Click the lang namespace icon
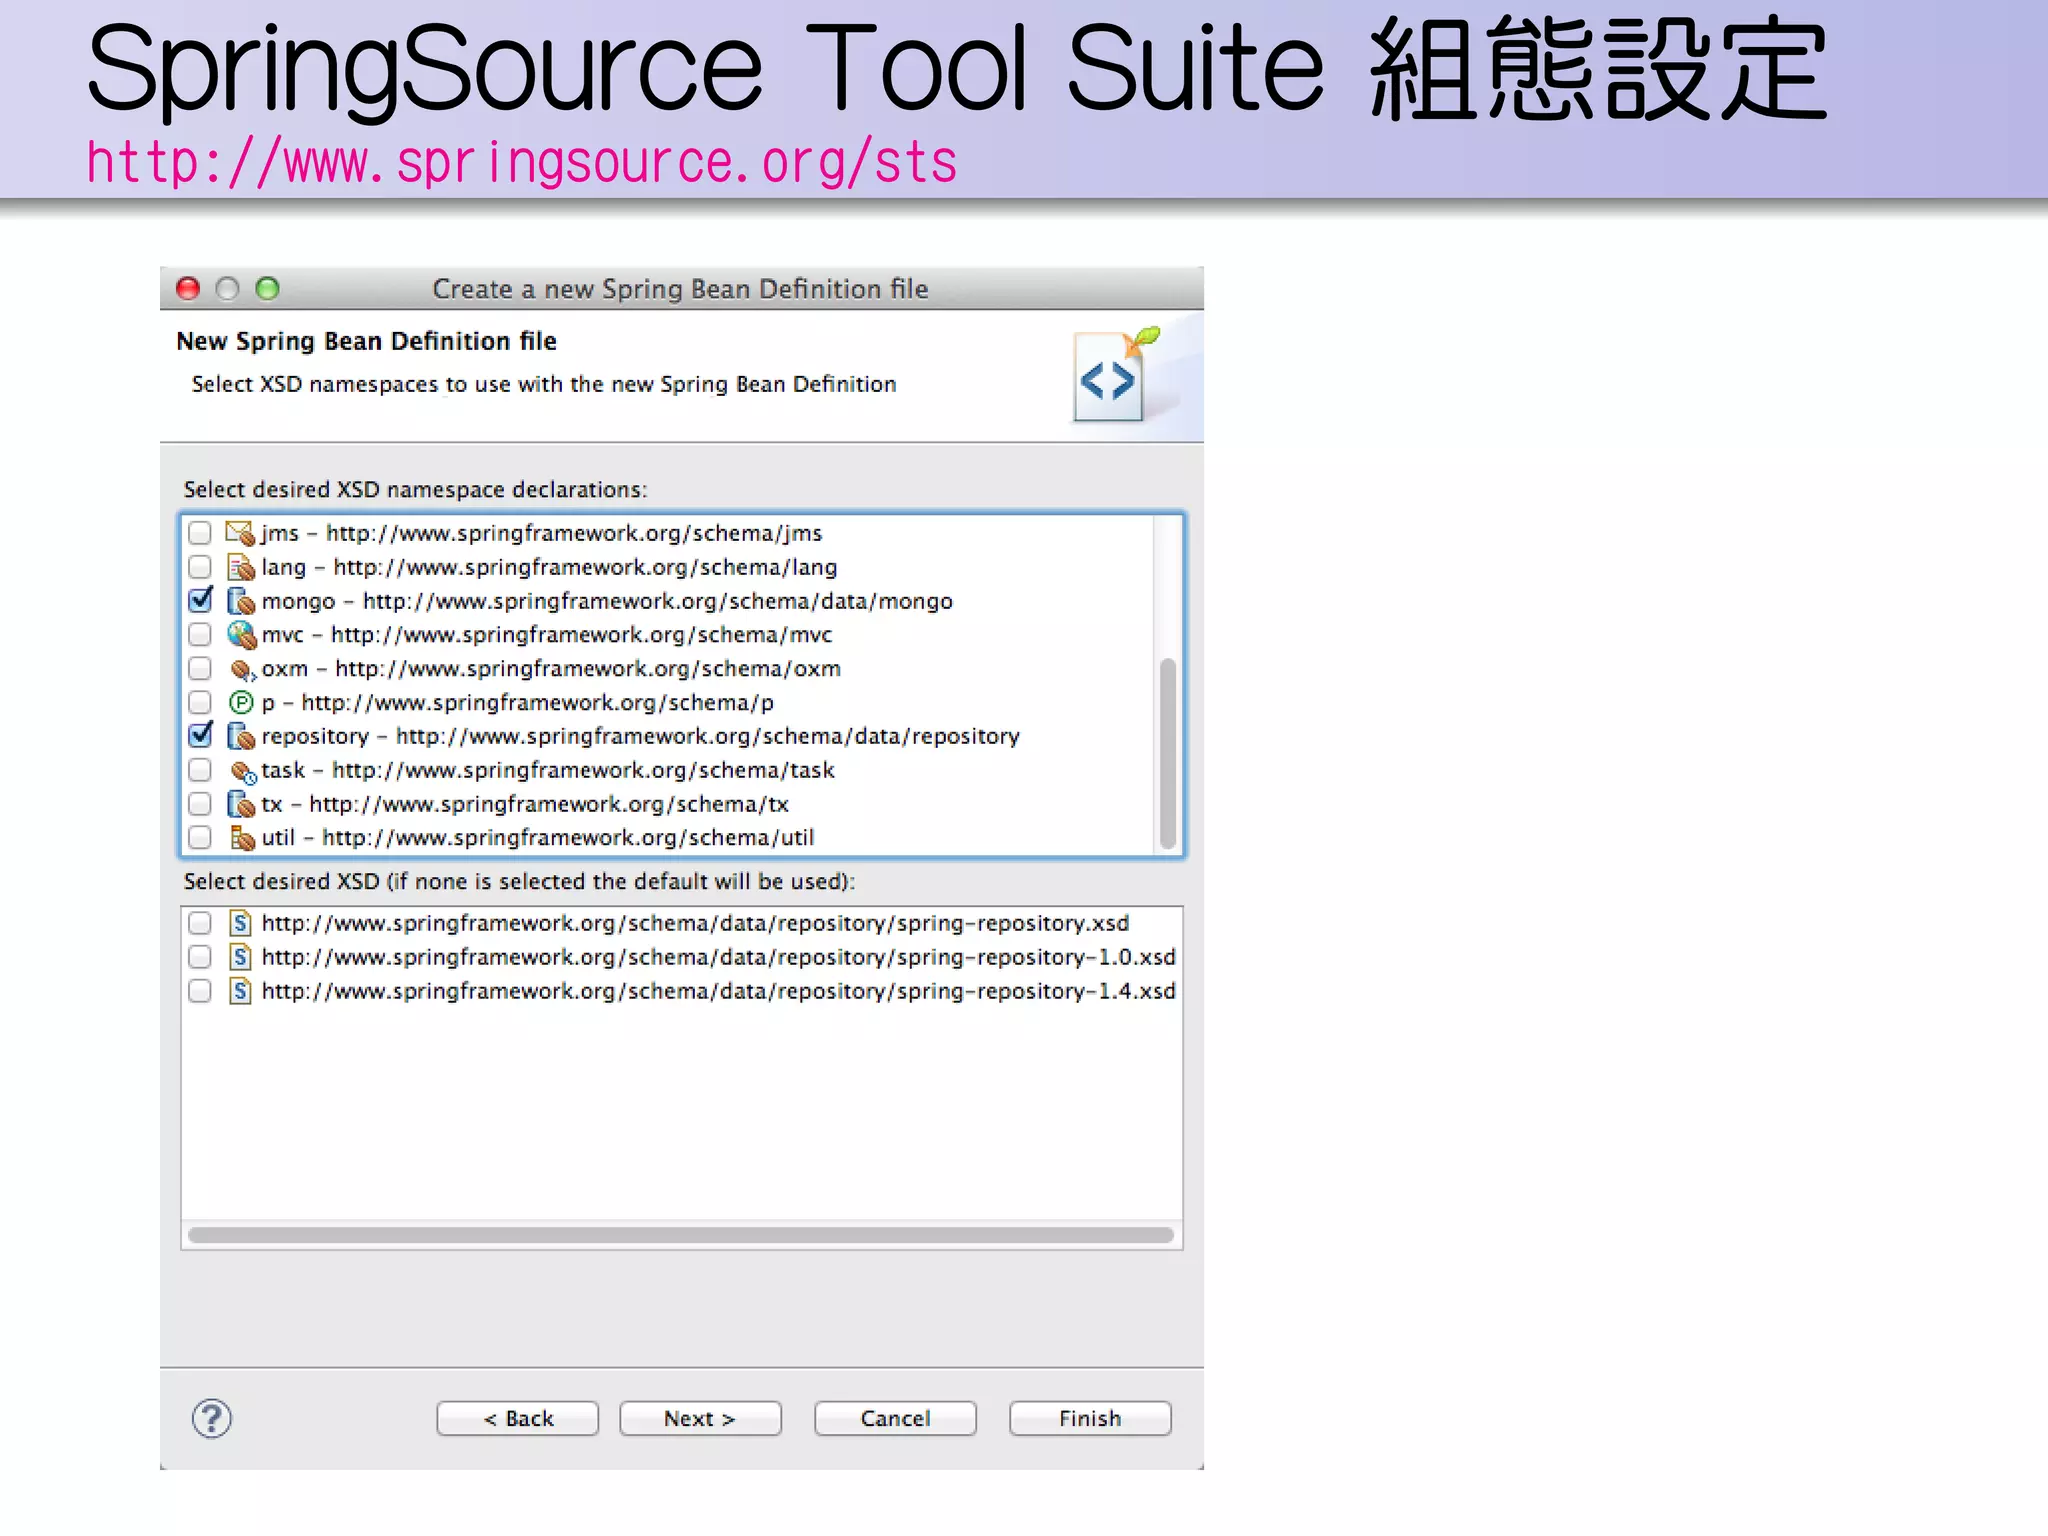Screen dimensions: 2048x1536 pos(241,567)
